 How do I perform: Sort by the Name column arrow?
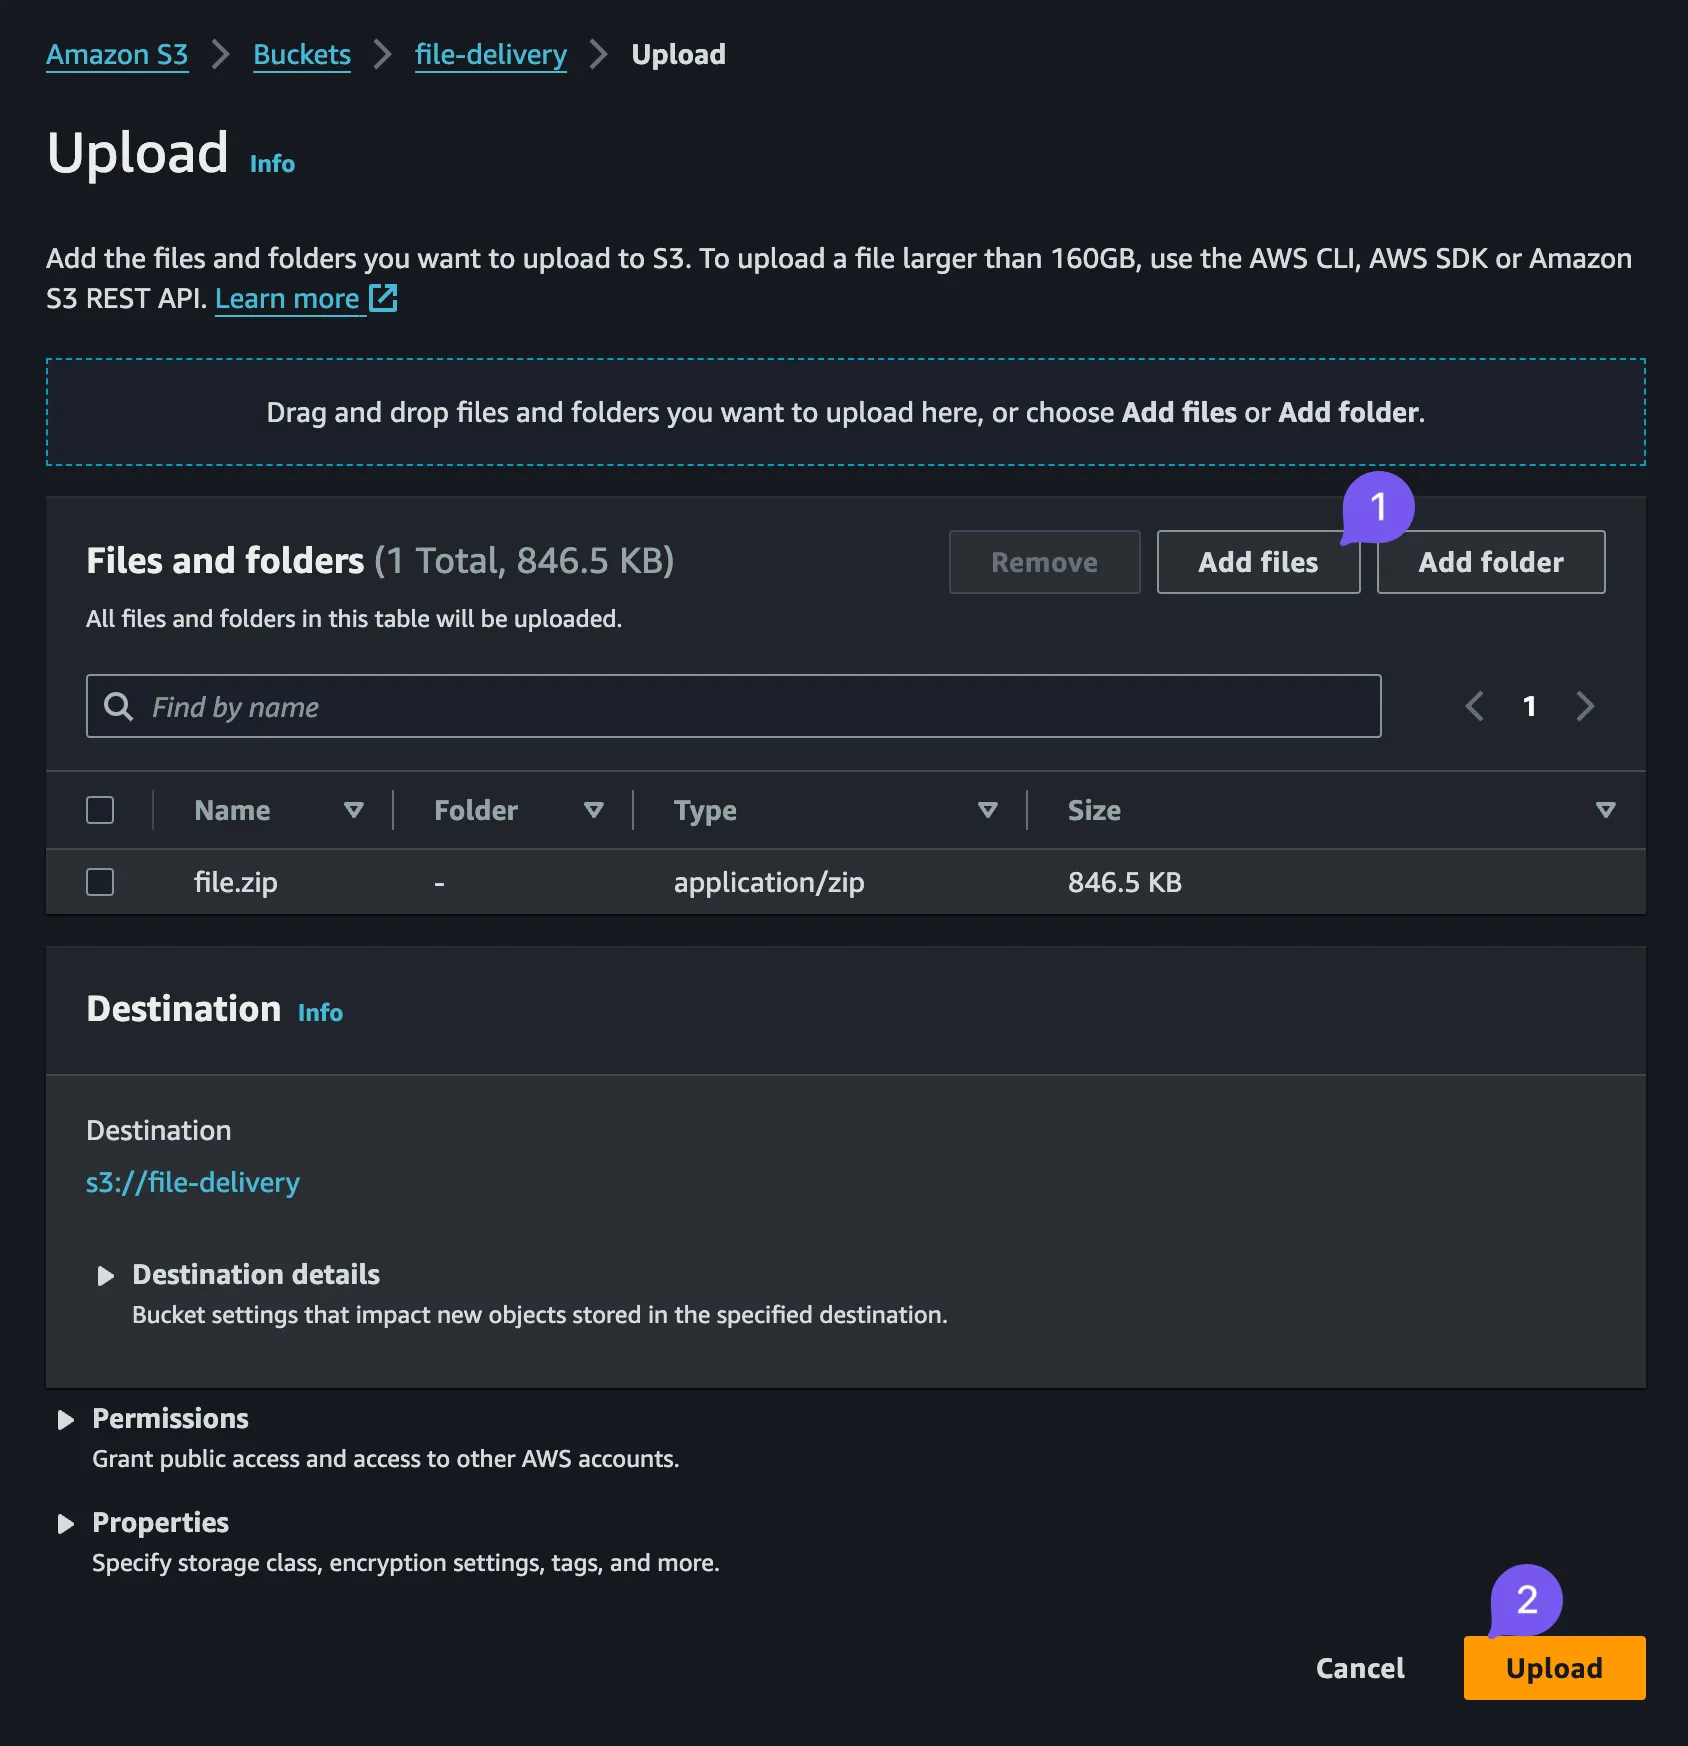(353, 810)
